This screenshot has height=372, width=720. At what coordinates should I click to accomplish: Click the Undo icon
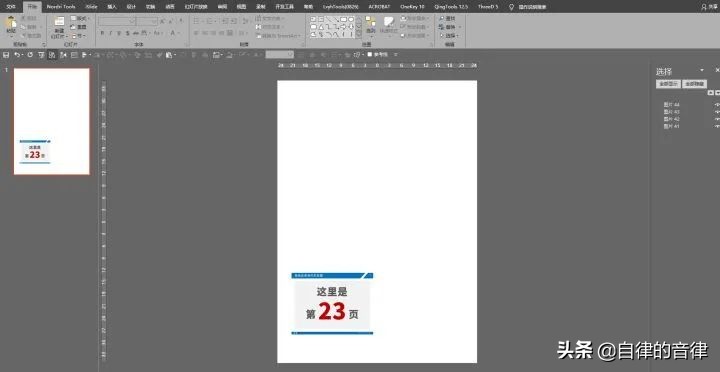coord(17,55)
